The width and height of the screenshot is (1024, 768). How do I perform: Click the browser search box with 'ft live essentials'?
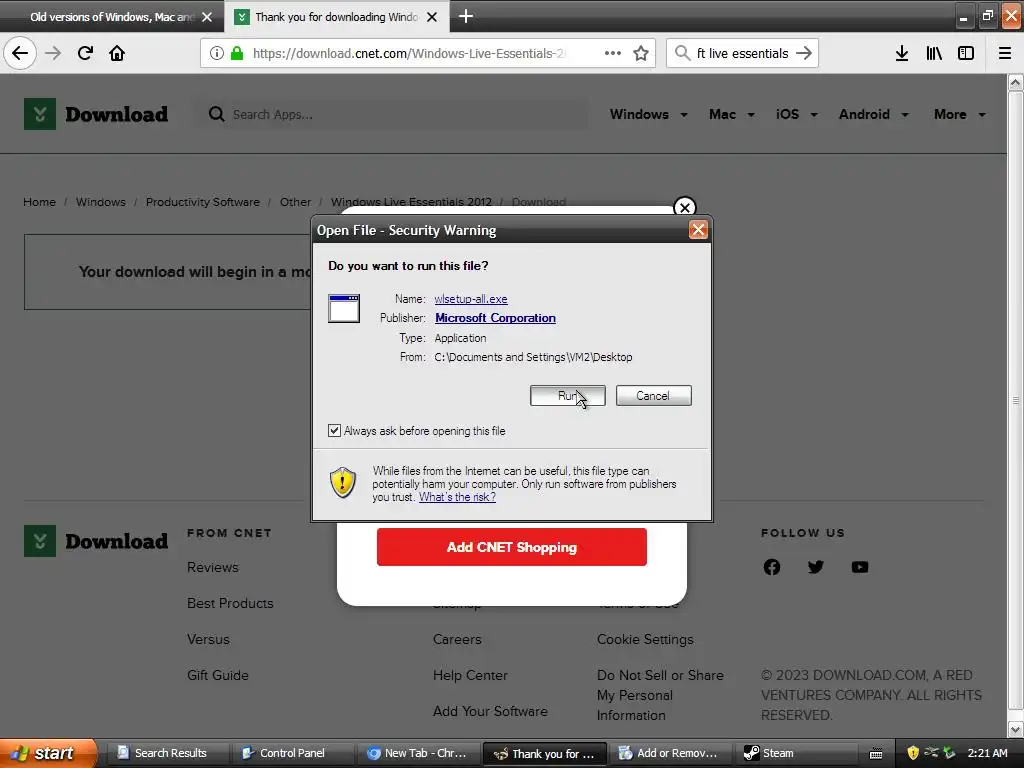[743, 53]
